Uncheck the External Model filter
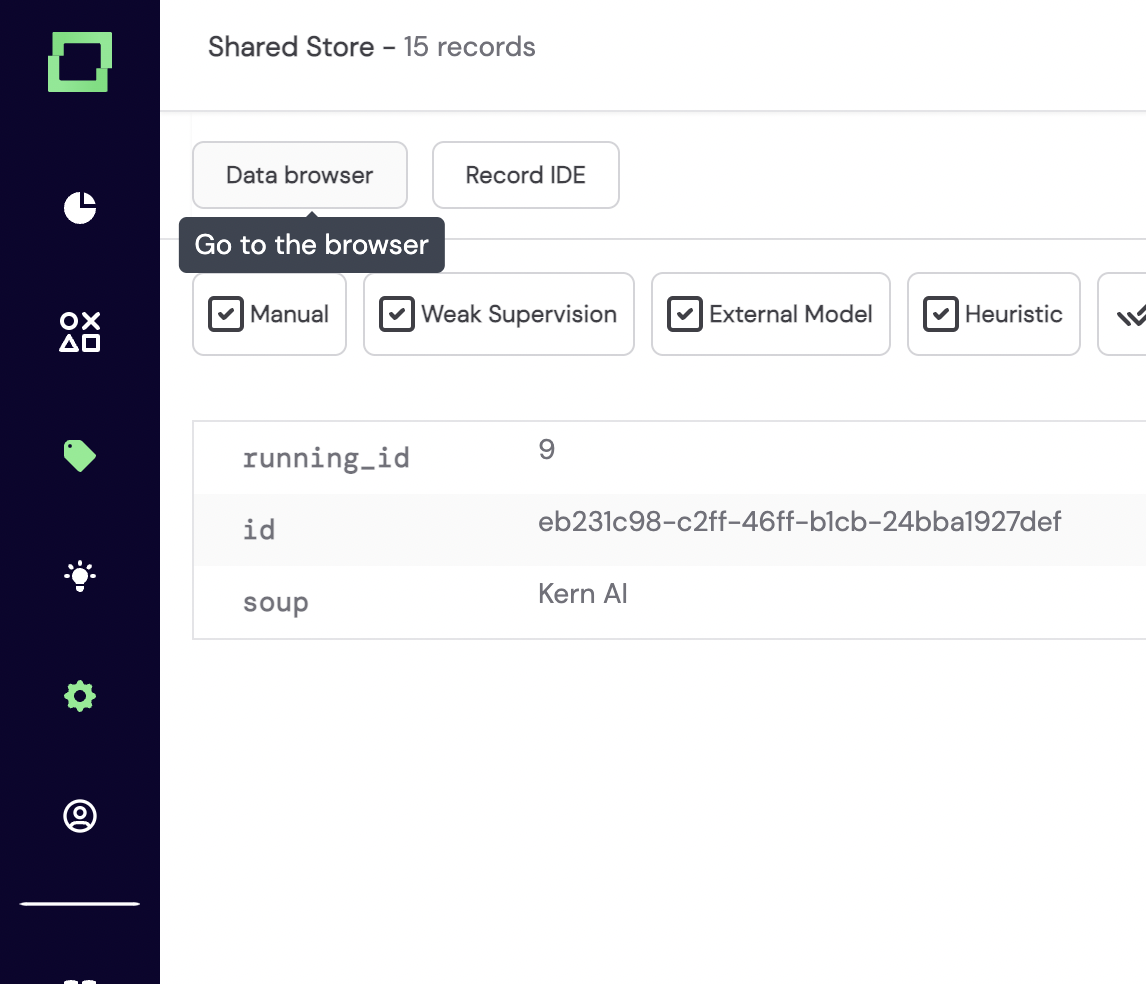Screen dimensions: 1146x984 [685, 314]
